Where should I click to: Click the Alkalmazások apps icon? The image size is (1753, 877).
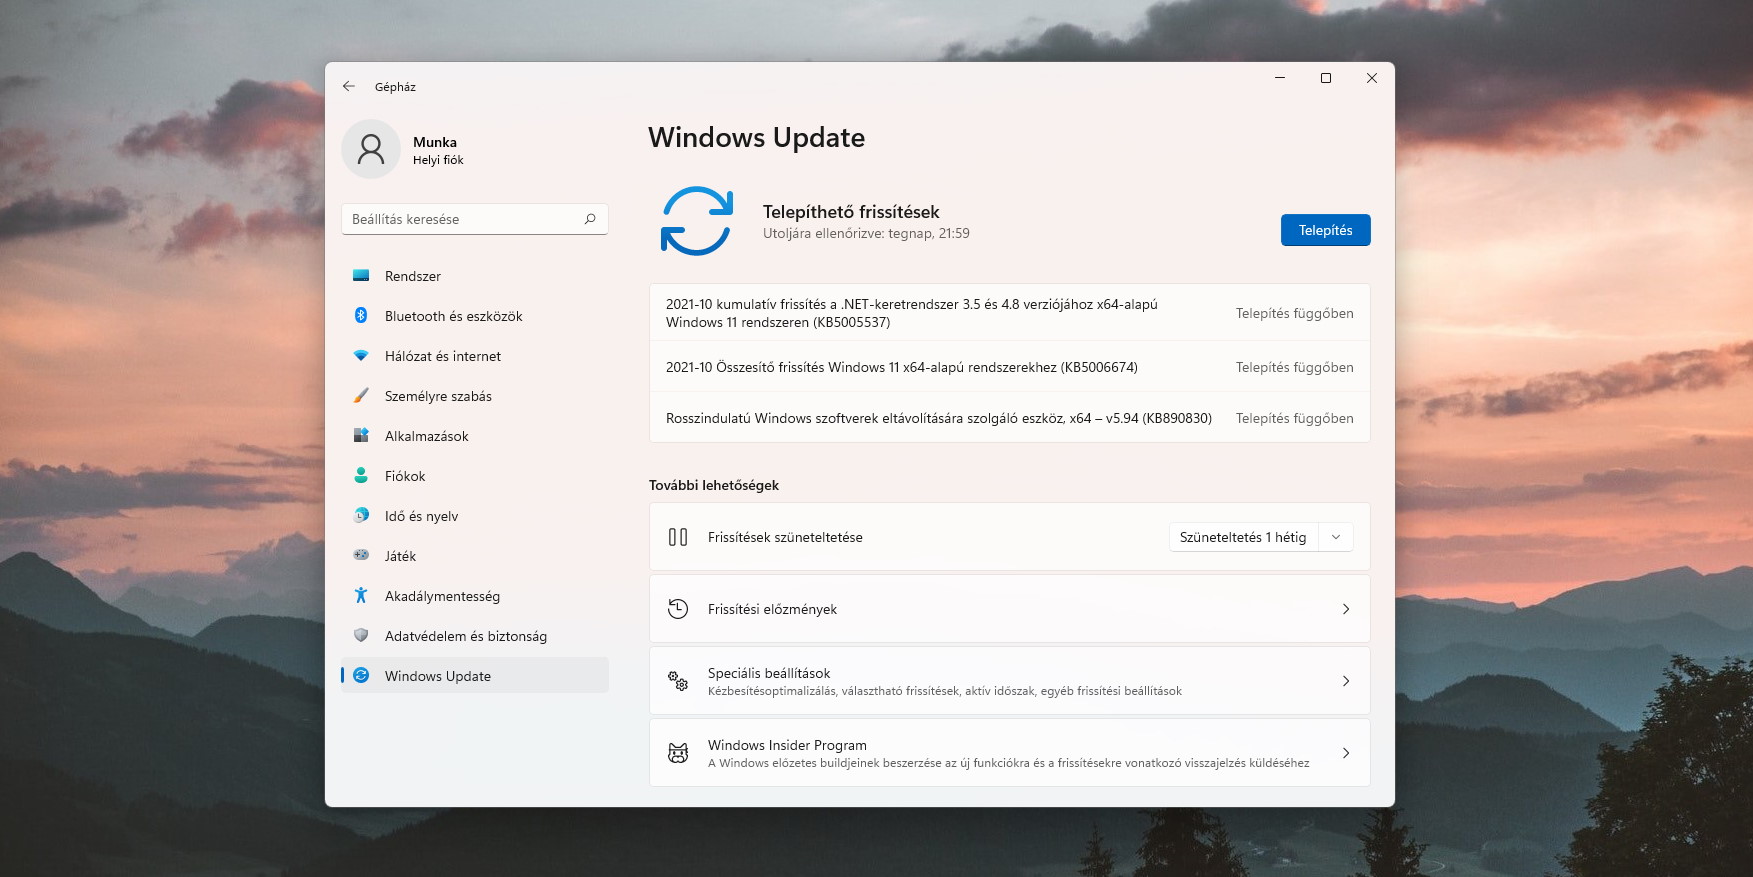(x=361, y=436)
